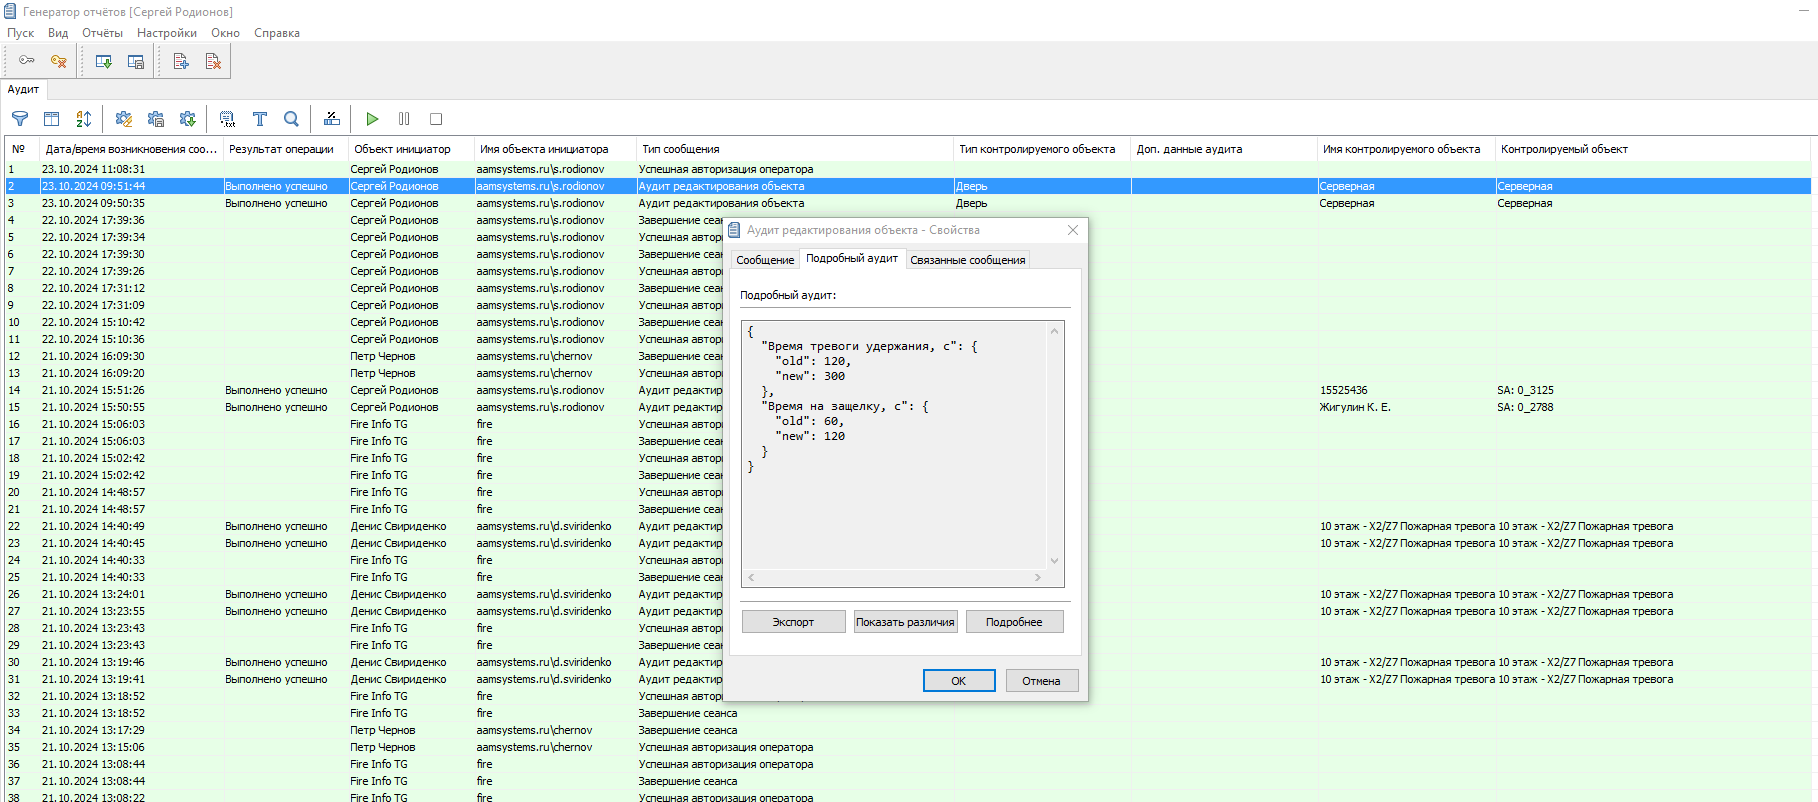The height and width of the screenshot is (802, 1818).
Task: Select row with date 23.10.2024 09:50:35
Action: (908, 203)
